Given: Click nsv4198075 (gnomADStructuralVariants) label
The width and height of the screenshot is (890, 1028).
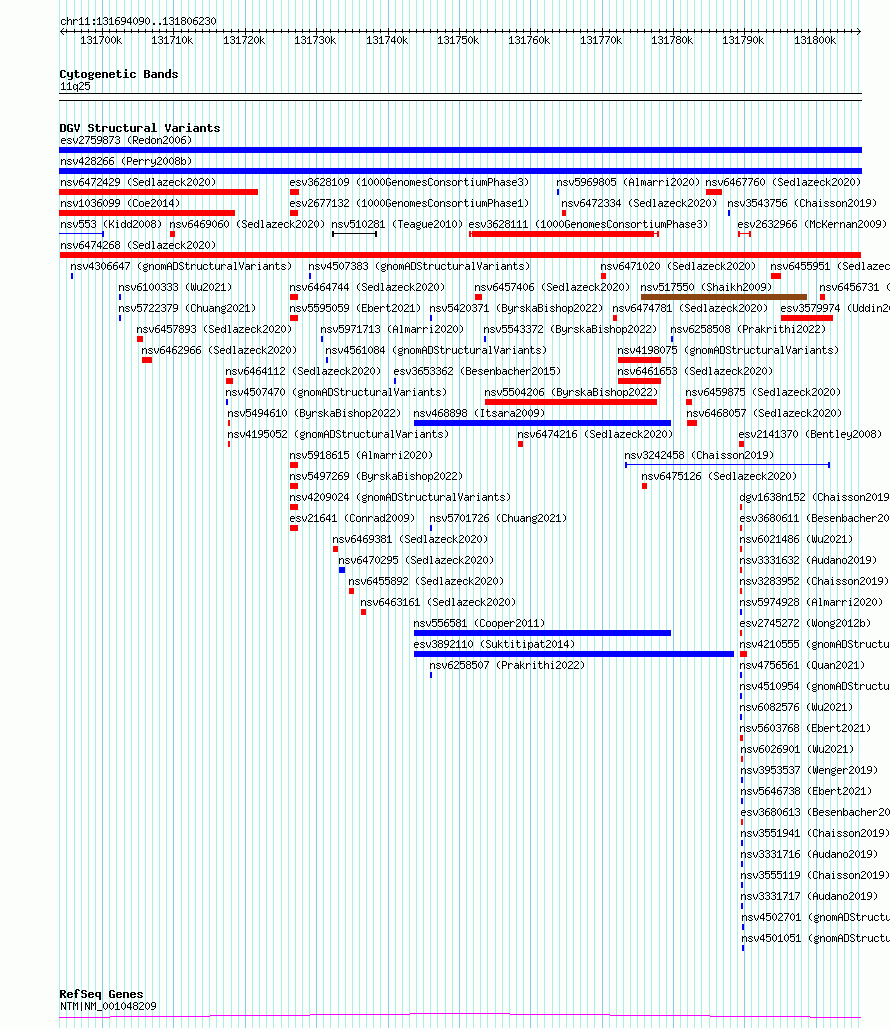Looking at the screenshot, I should point(728,350).
